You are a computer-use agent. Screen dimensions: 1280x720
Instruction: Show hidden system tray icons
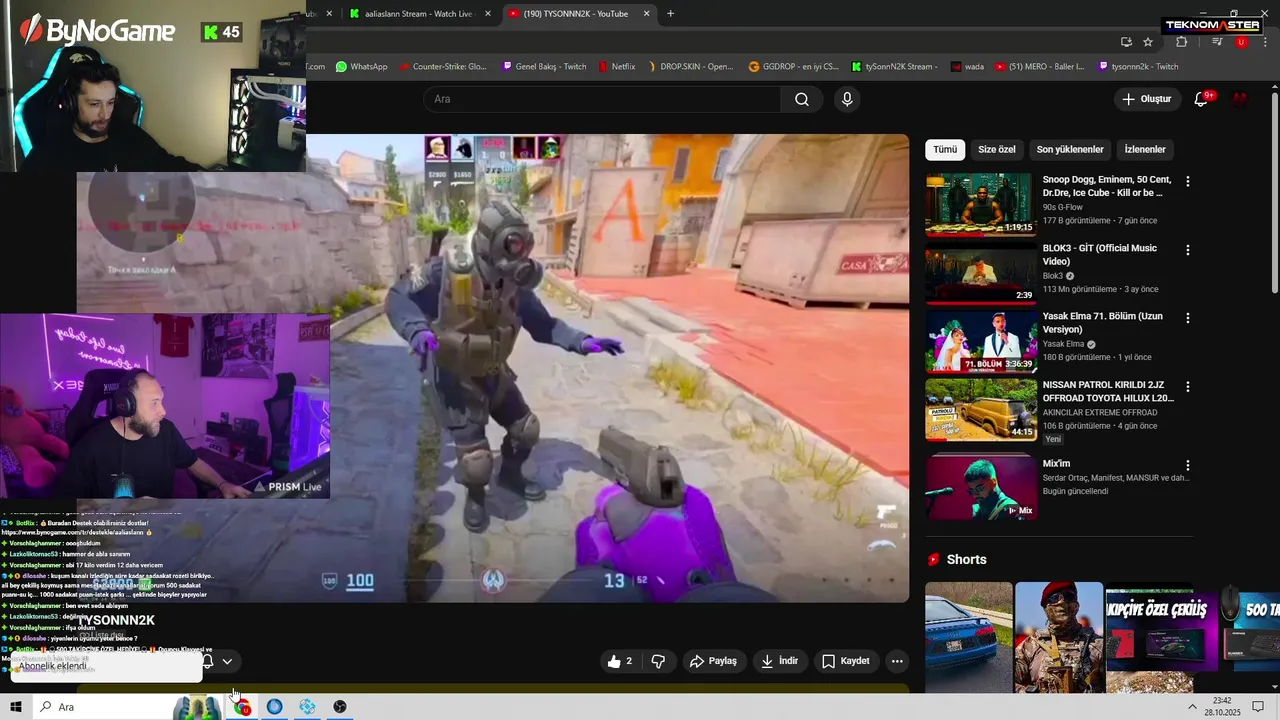[1192, 707]
